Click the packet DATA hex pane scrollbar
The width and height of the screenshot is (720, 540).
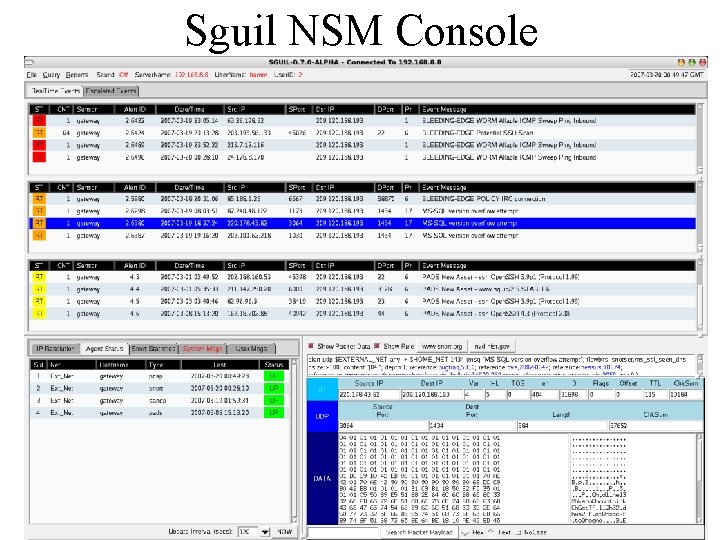(699, 478)
